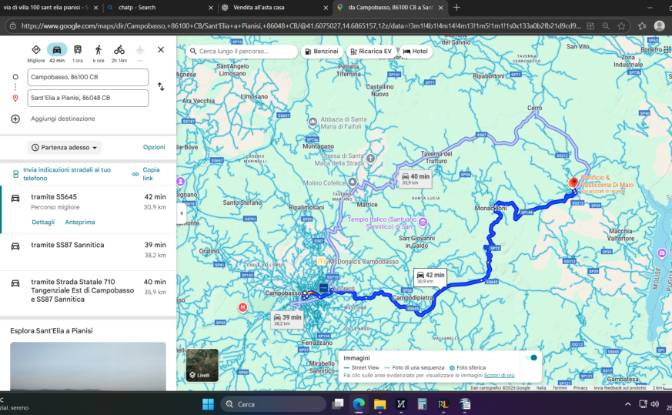
Task: Click the Dettagli link for SS645 route
Action: [x=43, y=222]
